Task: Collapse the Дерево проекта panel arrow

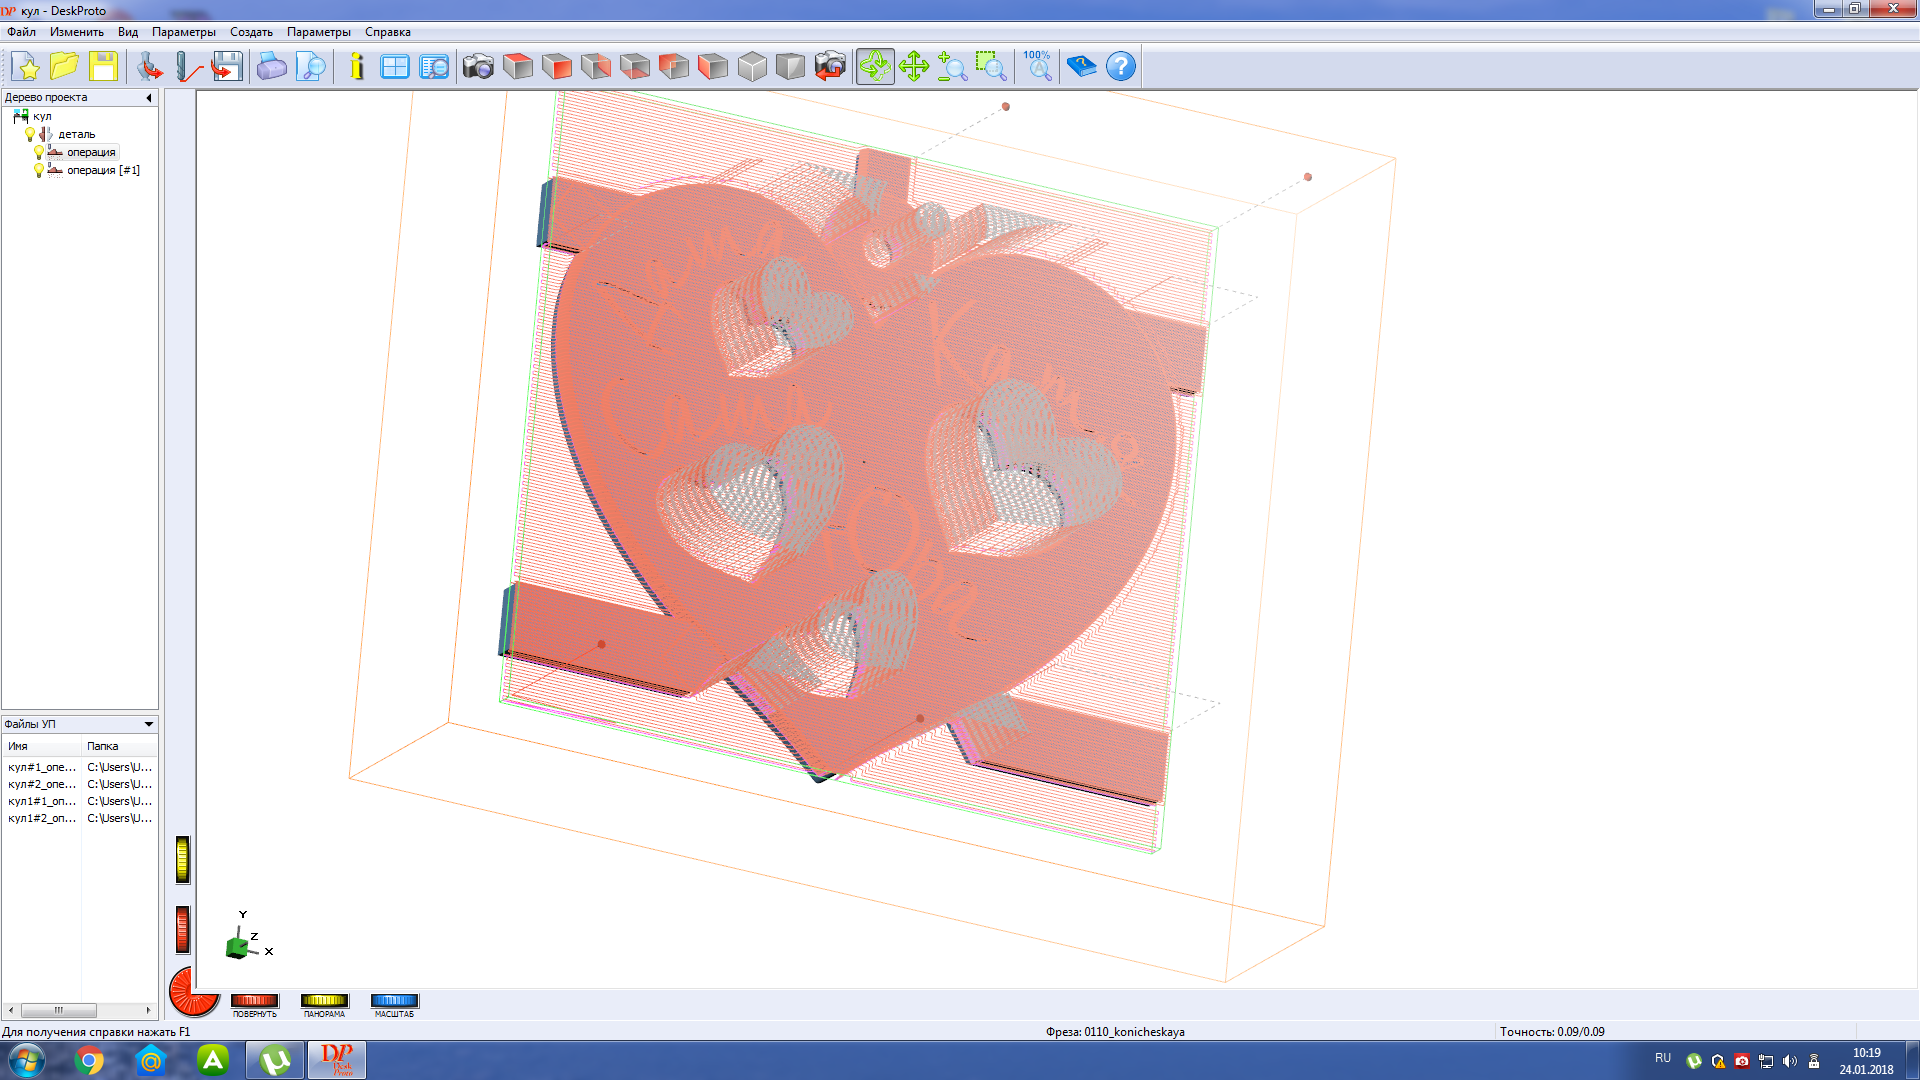Action: click(x=149, y=98)
